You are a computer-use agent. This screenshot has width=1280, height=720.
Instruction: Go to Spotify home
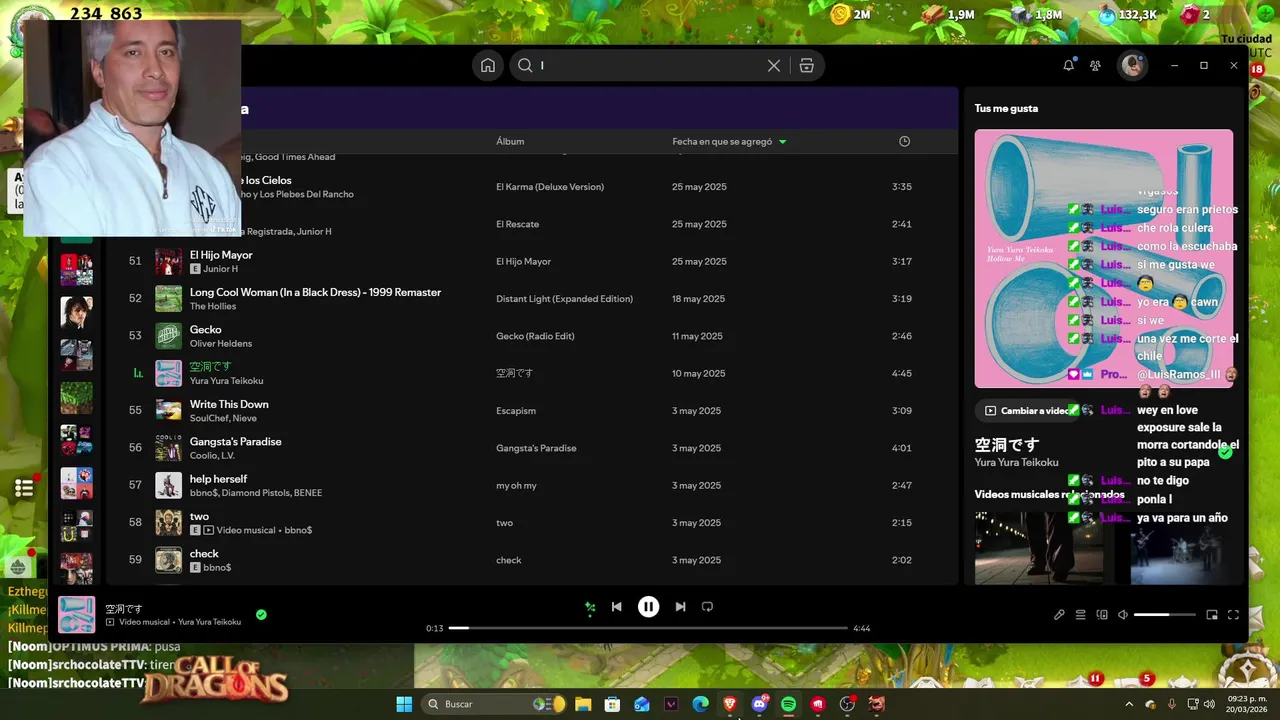(x=487, y=66)
